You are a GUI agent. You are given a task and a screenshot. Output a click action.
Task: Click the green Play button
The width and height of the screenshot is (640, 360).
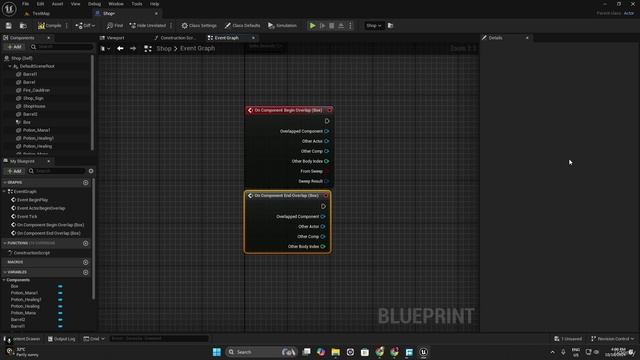click(313, 26)
